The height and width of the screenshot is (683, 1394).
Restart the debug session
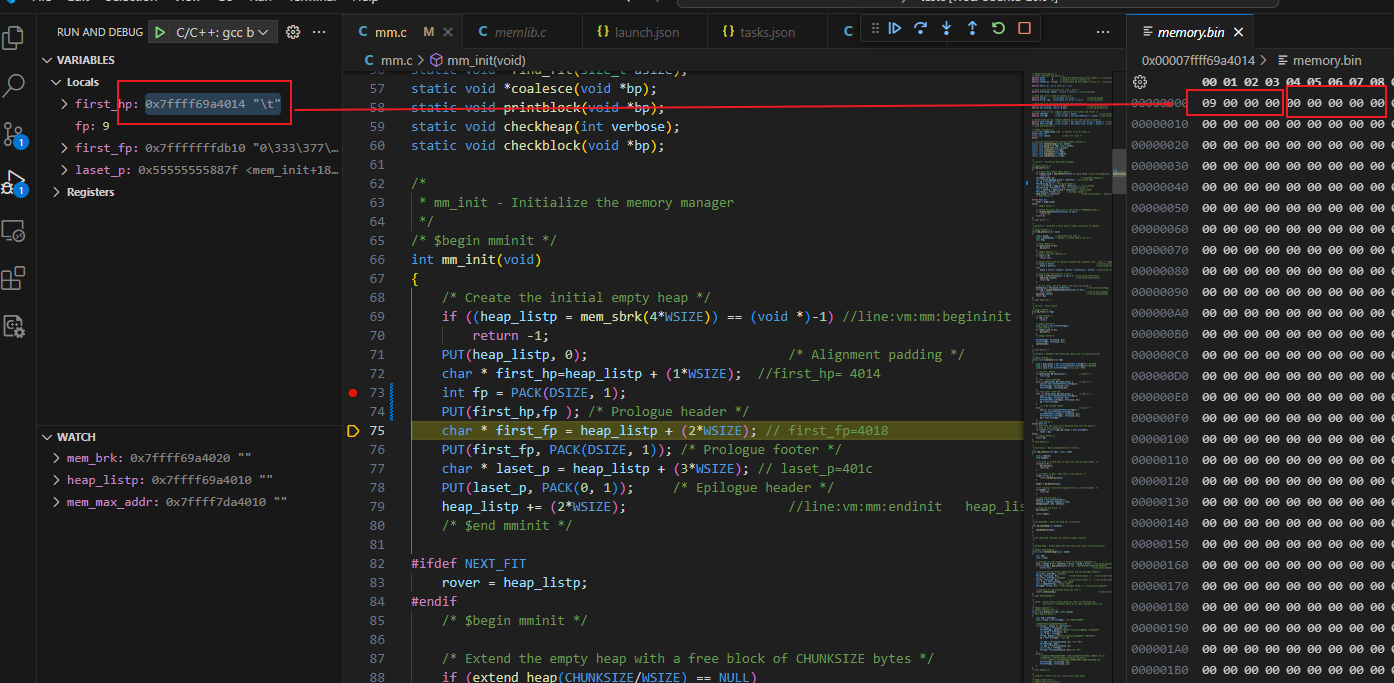[998, 29]
